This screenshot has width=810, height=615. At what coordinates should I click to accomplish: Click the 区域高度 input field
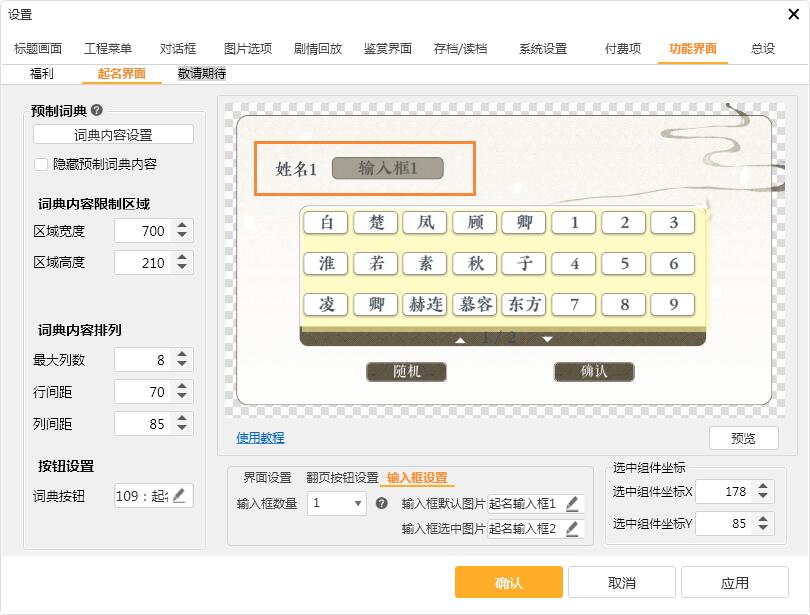click(142, 263)
